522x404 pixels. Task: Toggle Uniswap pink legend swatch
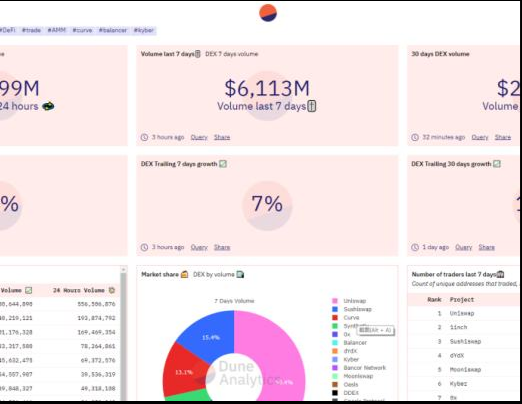(335, 301)
